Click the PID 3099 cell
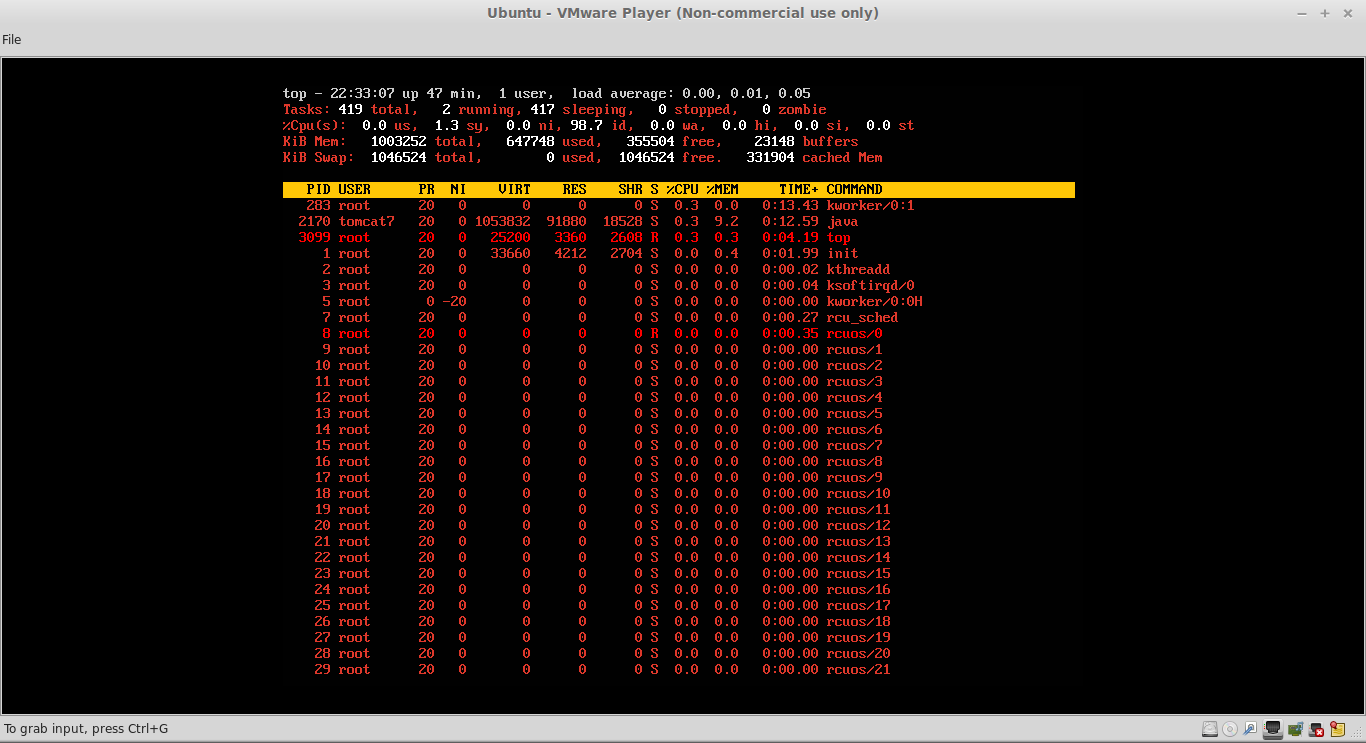Viewport: 1366px width, 743px height. pyautogui.click(x=314, y=237)
